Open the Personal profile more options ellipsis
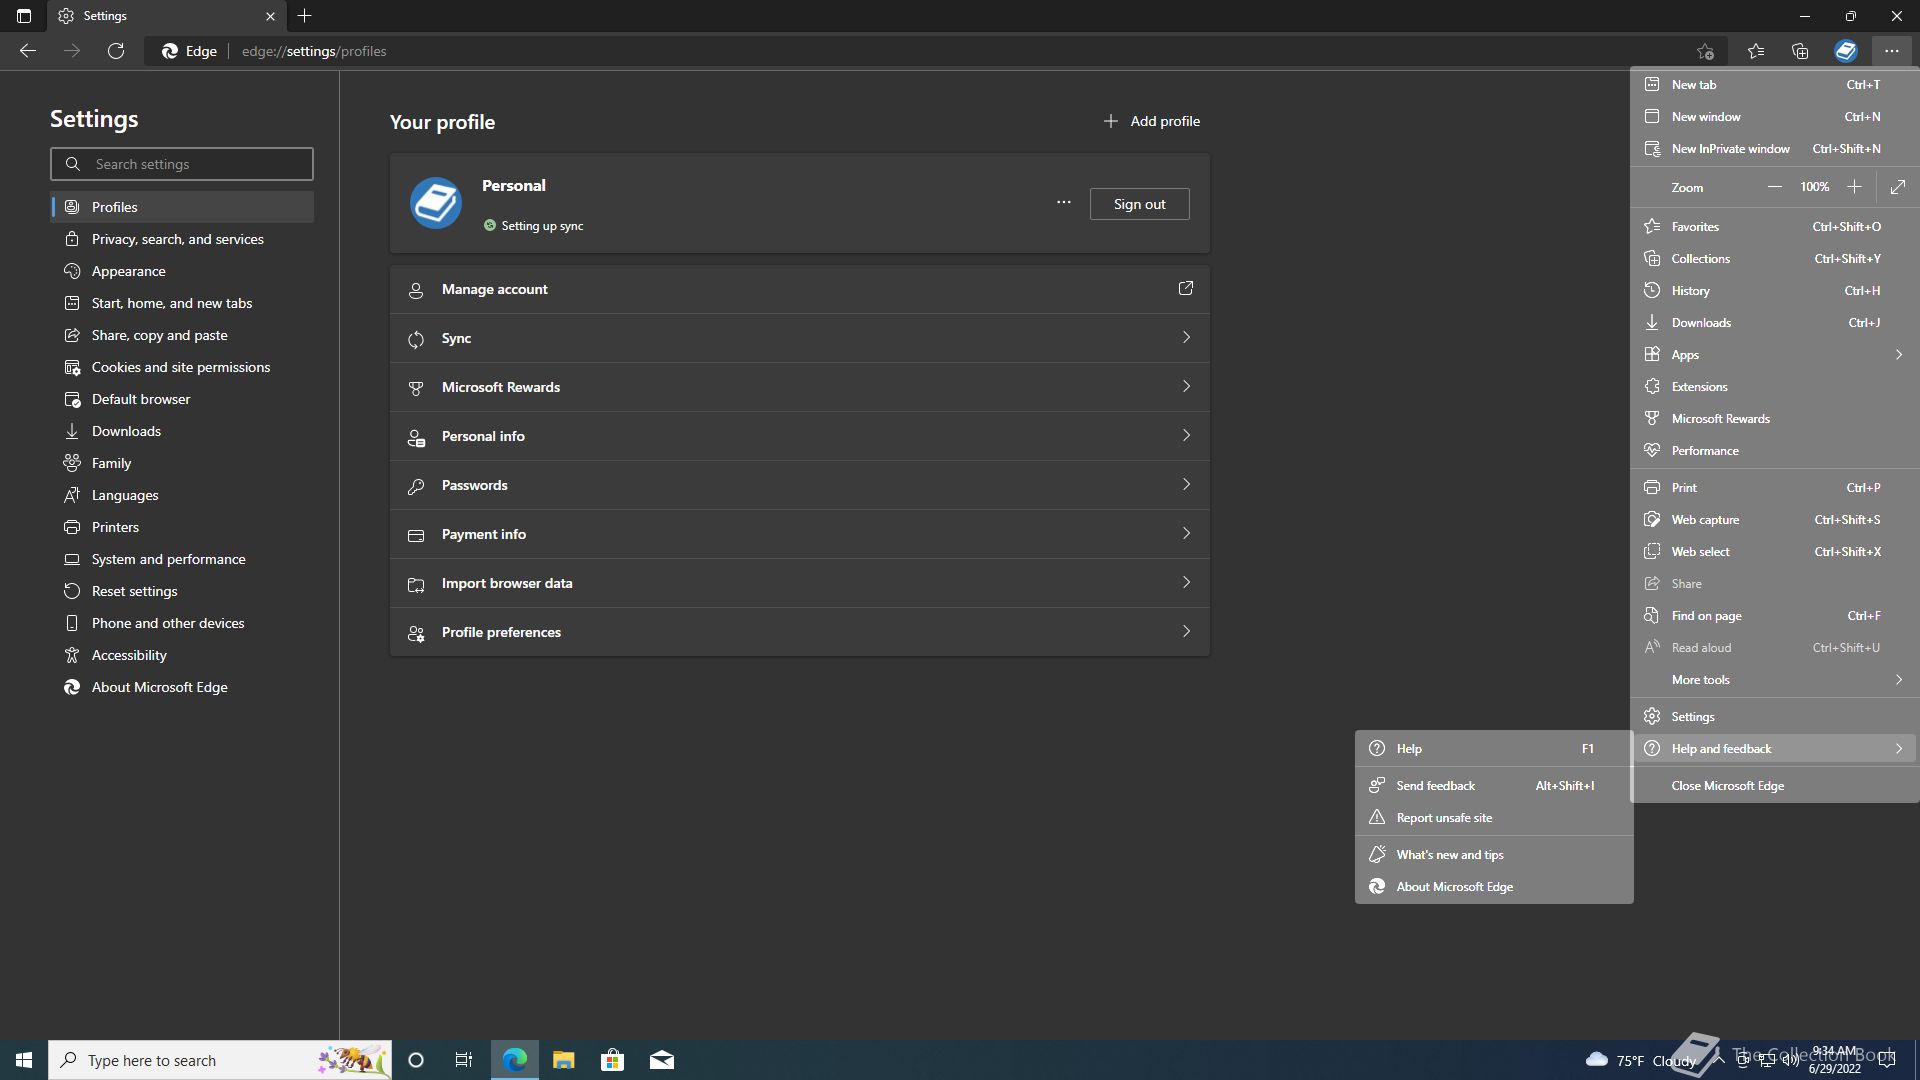This screenshot has height=1080, width=1920. pyautogui.click(x=1064, y=203)
